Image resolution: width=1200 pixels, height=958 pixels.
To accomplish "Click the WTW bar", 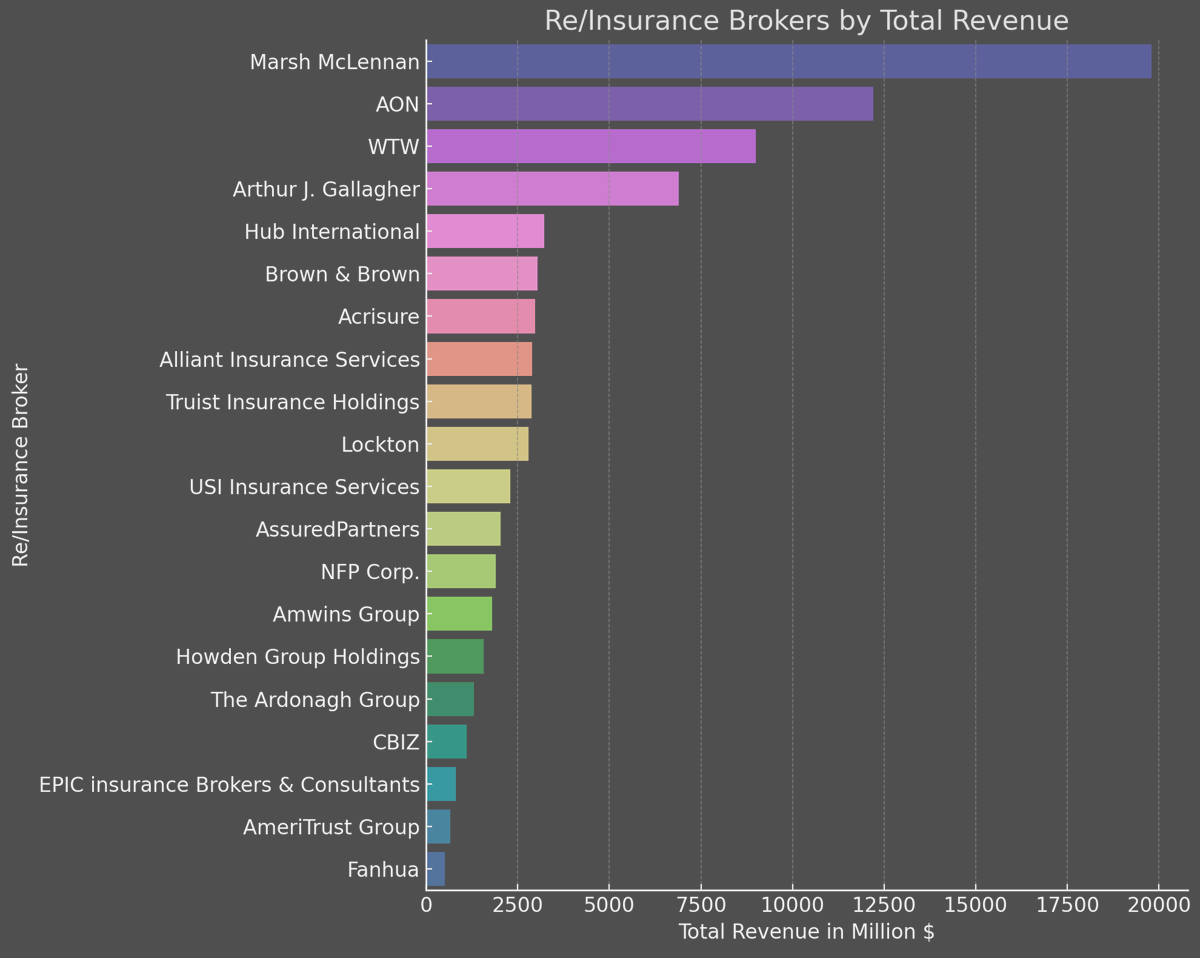I will point(590,146).
